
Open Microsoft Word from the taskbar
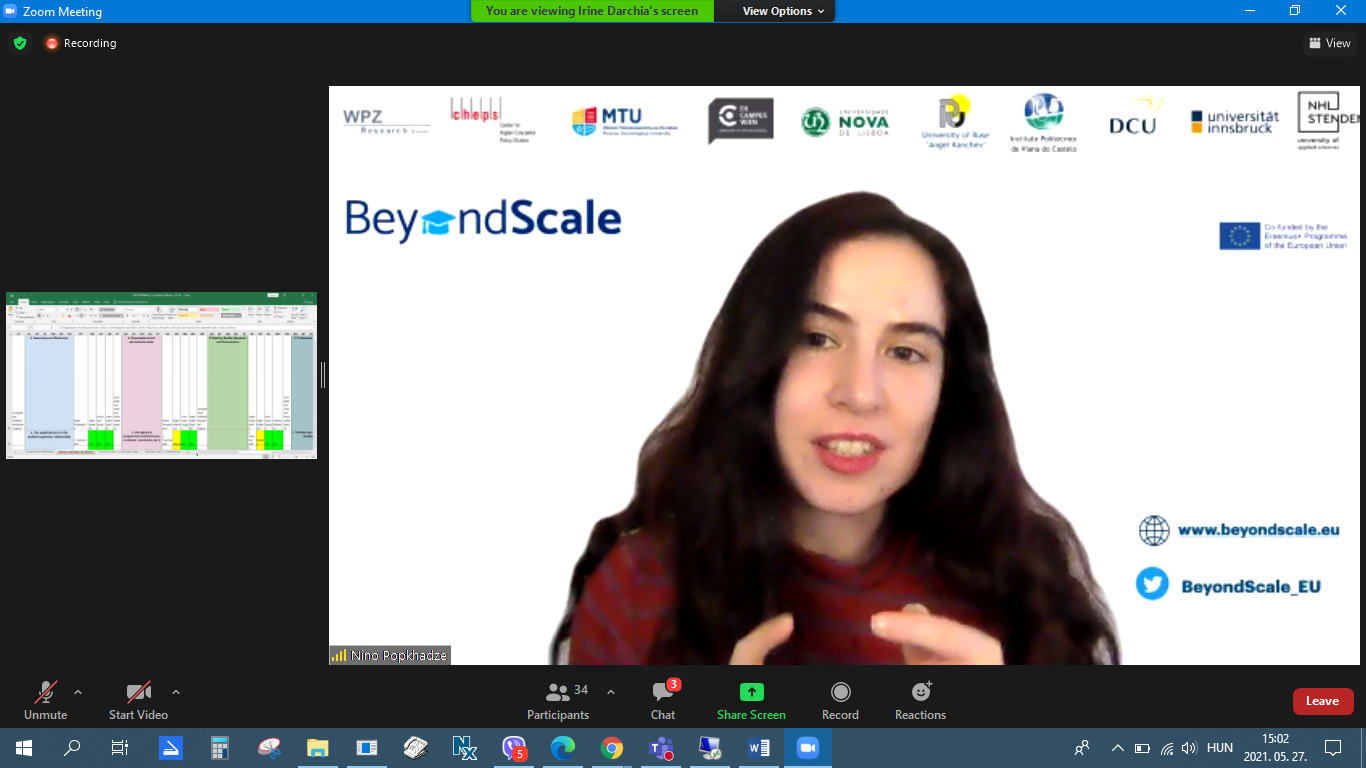pyautogui.click(x=759, y=748)
